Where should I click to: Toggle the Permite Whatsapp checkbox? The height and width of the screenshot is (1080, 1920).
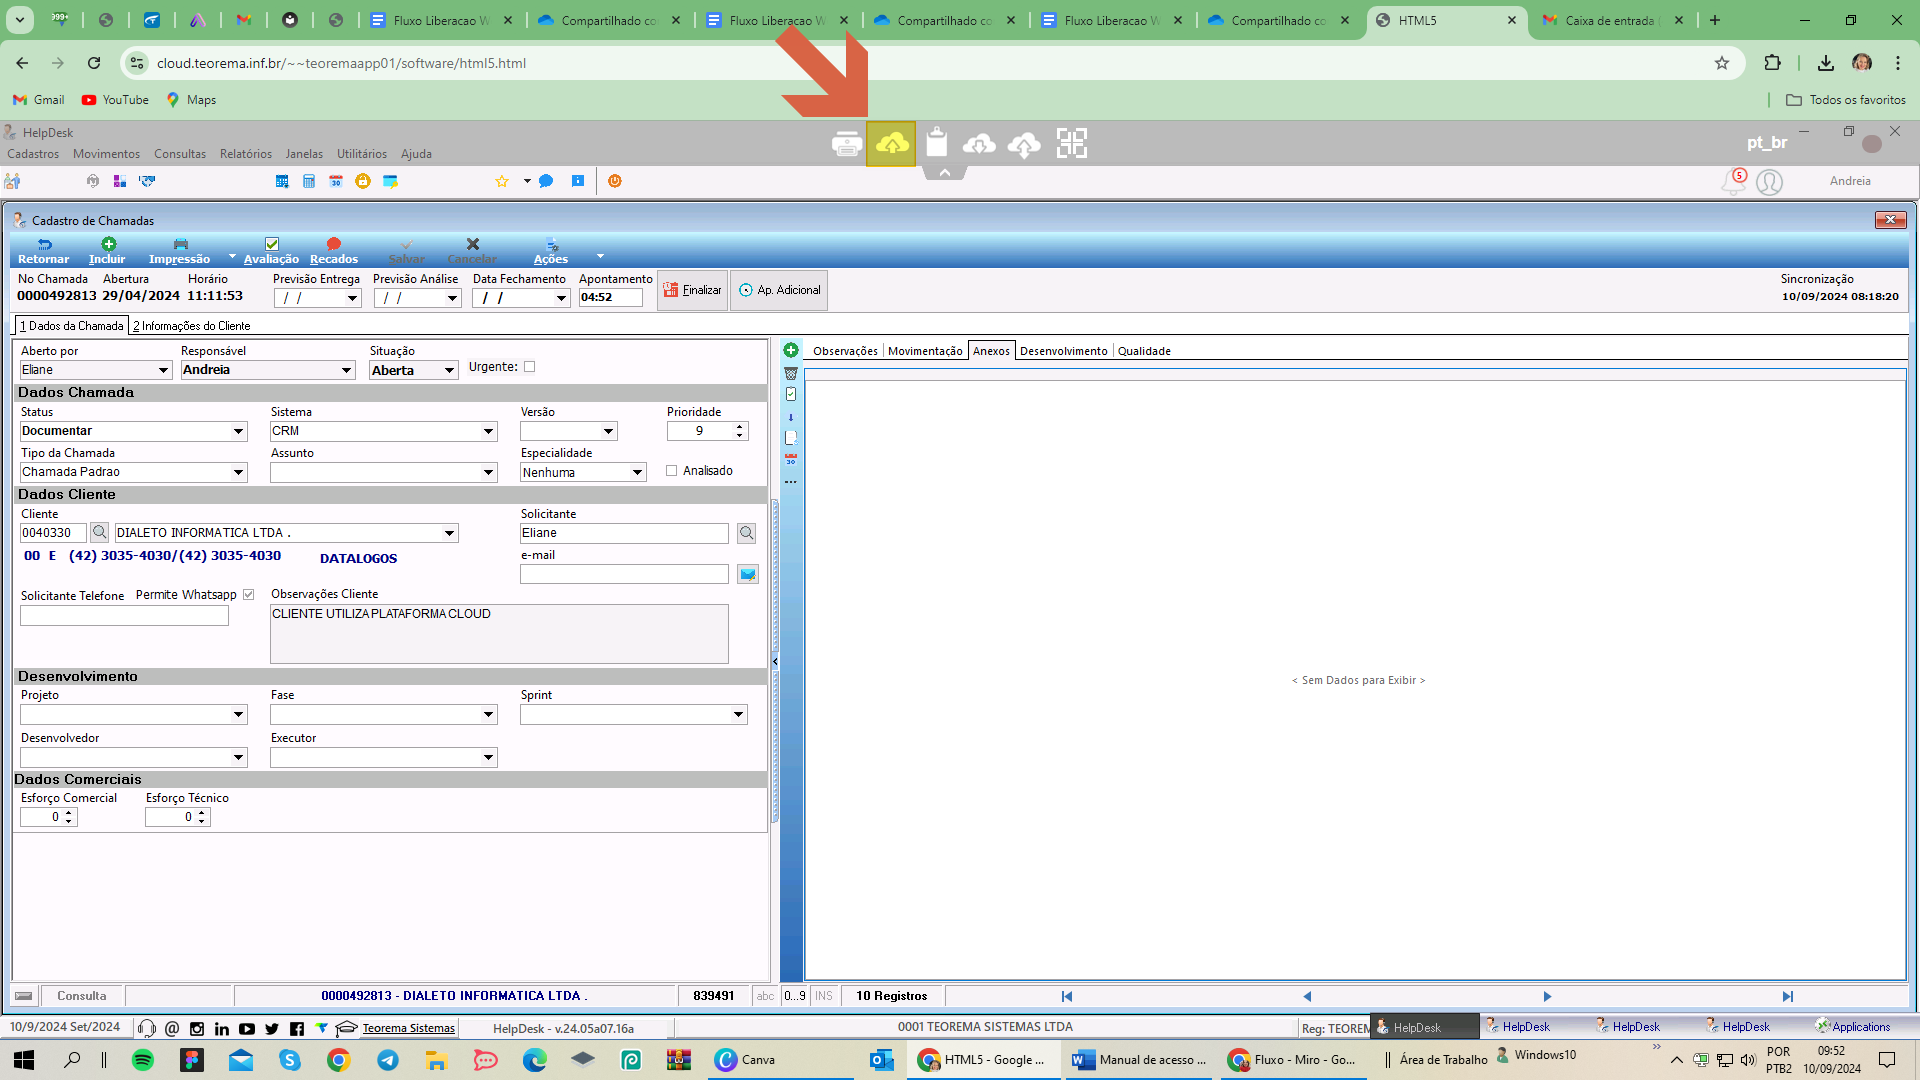(249, 595)
